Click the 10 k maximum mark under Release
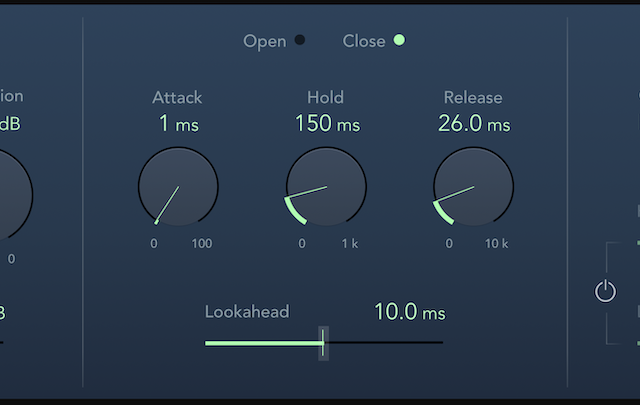640x405 pixels. click(x=497, y=244)
